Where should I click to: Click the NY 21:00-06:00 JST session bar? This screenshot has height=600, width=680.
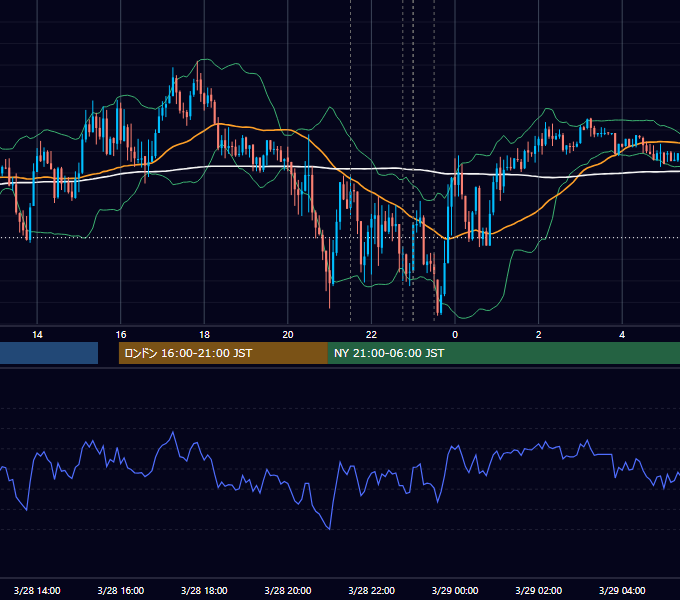503,353
